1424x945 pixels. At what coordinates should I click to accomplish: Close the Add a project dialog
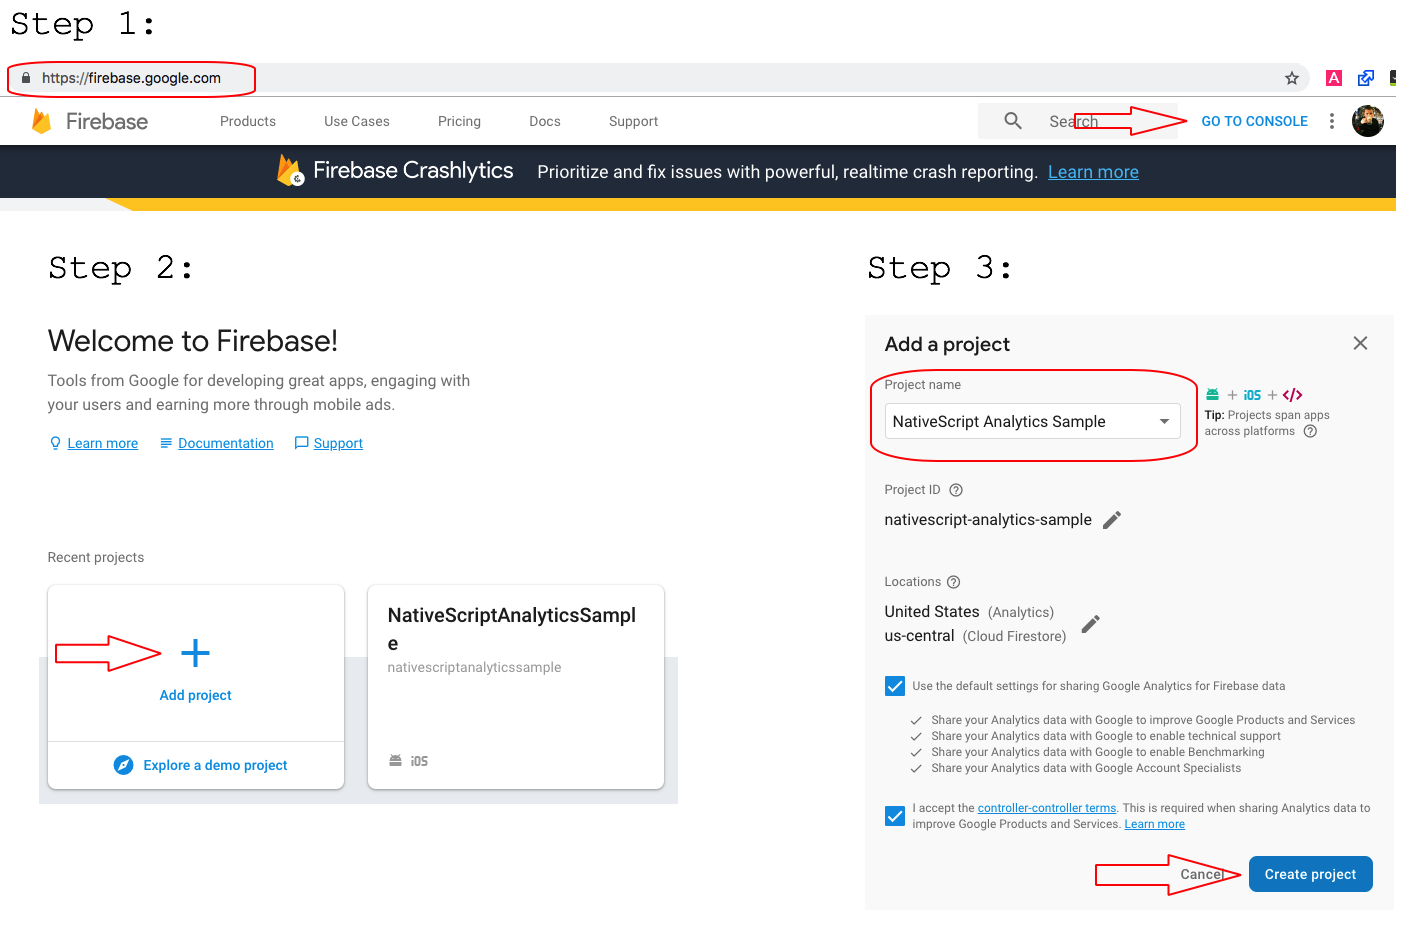(1359, 343)
